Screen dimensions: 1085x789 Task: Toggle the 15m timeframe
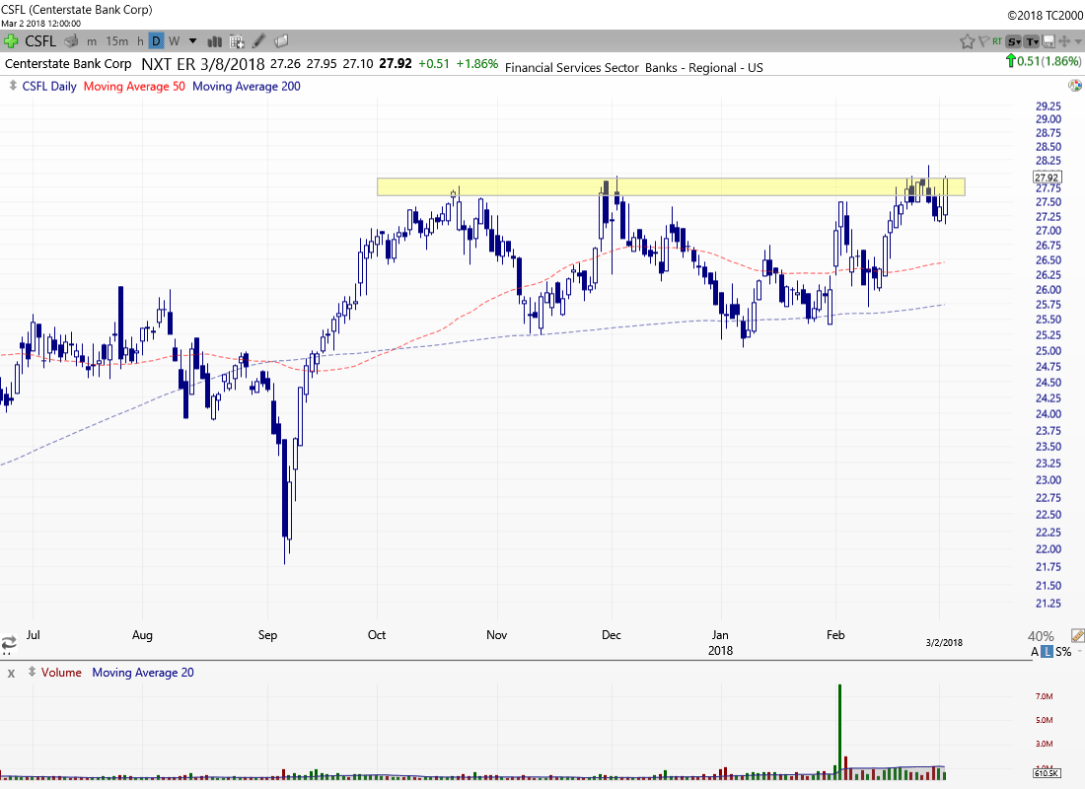[117, 41]
